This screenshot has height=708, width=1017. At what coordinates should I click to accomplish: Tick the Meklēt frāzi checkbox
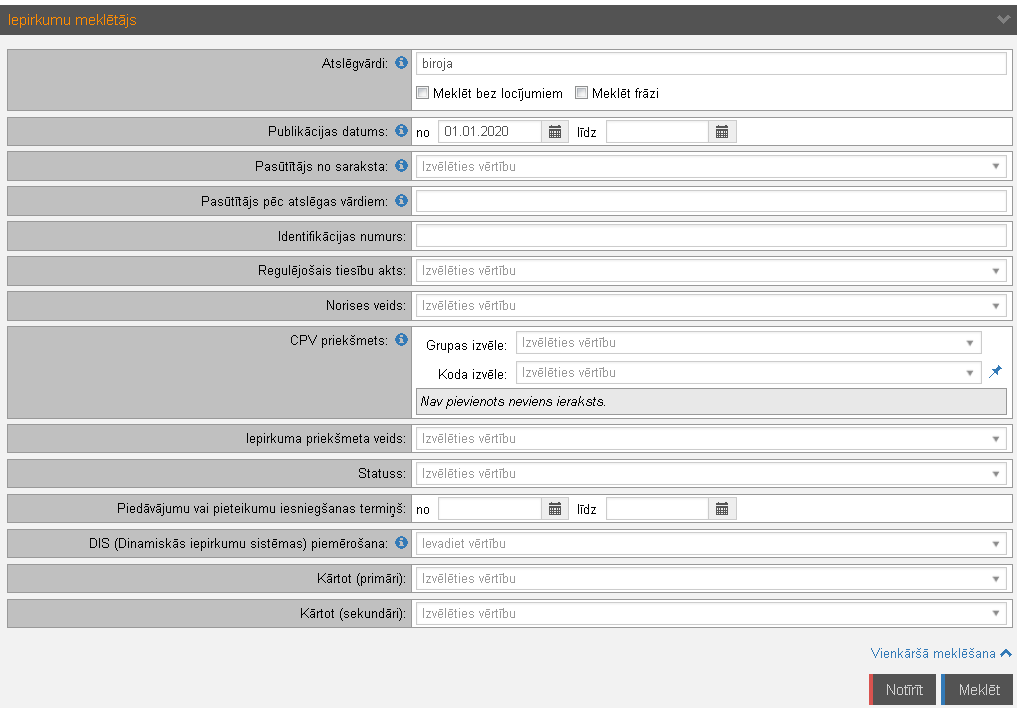point(581,94)
